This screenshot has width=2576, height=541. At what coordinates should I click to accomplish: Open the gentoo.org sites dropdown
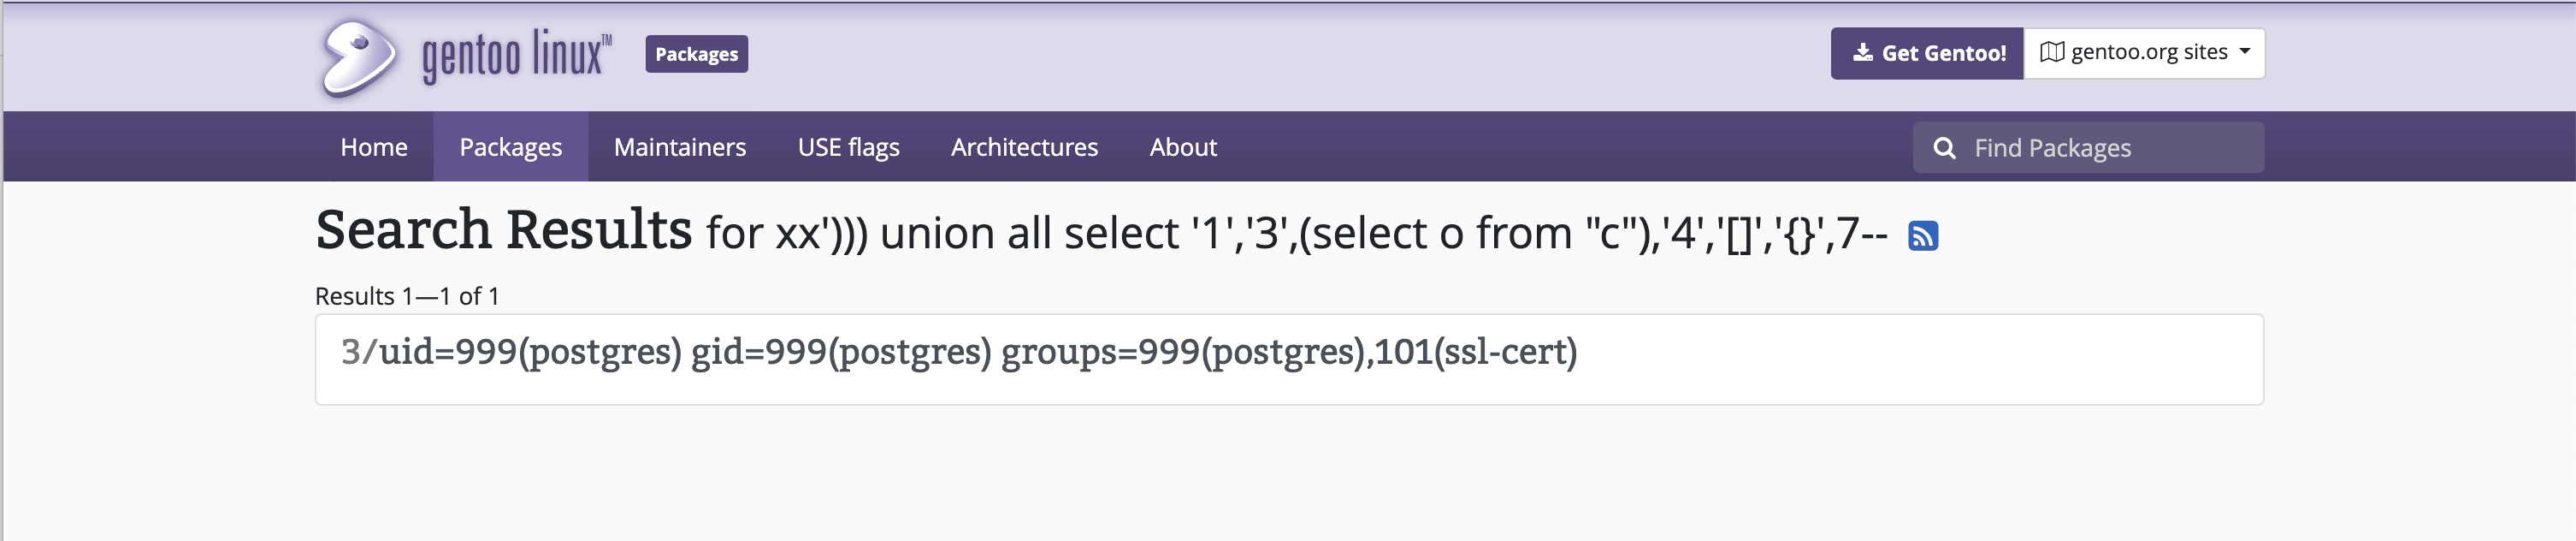click(x=2147, y=53)
